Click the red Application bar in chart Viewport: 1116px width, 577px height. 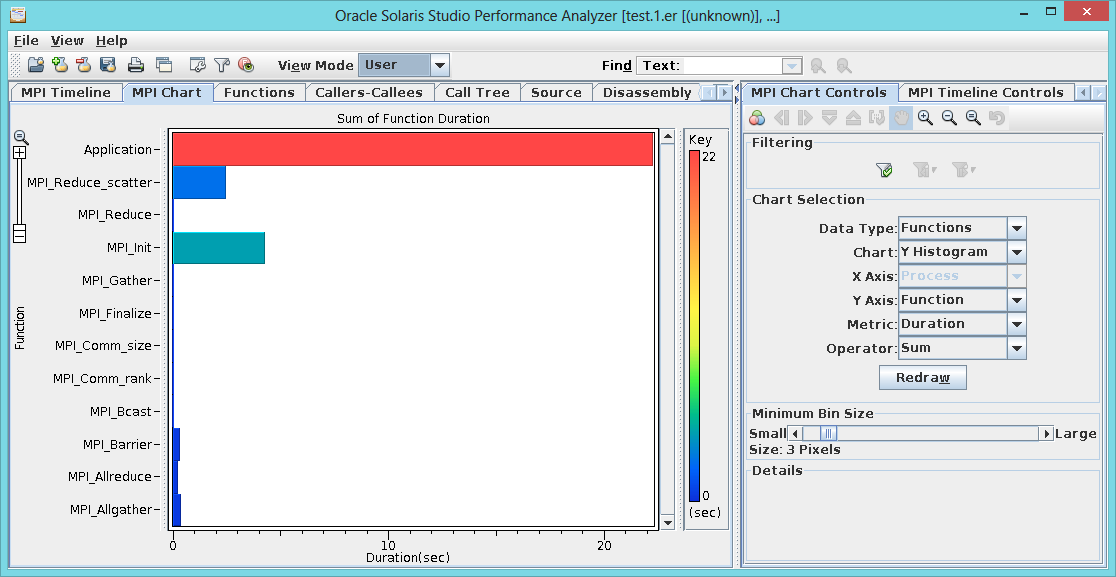(413, 149)
